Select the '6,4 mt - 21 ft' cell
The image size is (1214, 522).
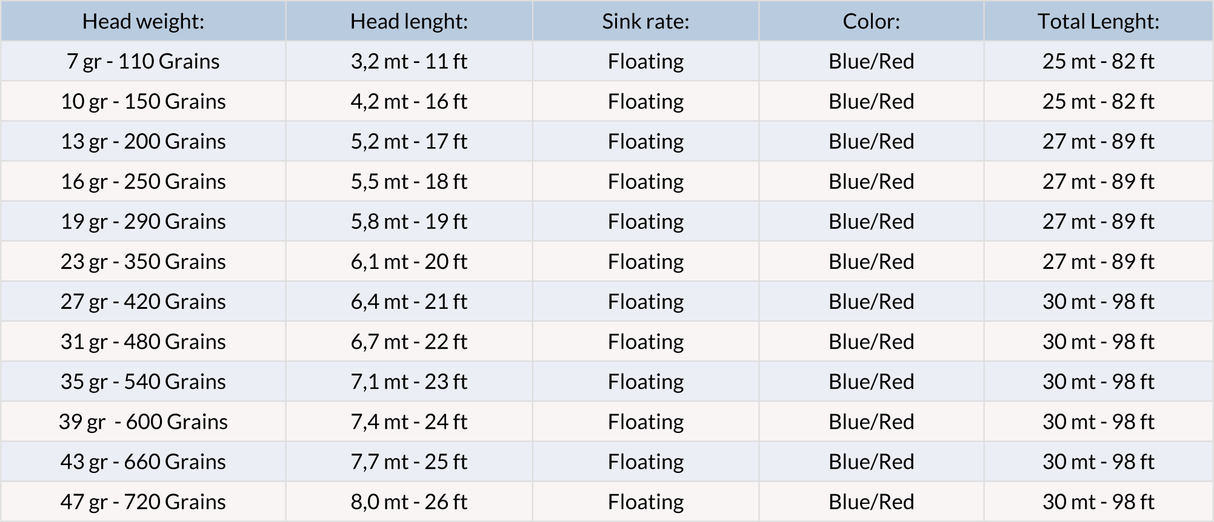409,301
